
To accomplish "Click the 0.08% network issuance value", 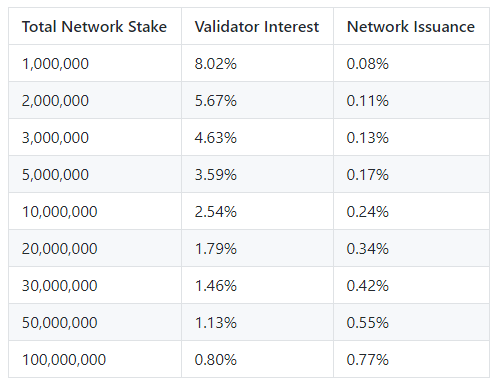I will click(368, 64).
